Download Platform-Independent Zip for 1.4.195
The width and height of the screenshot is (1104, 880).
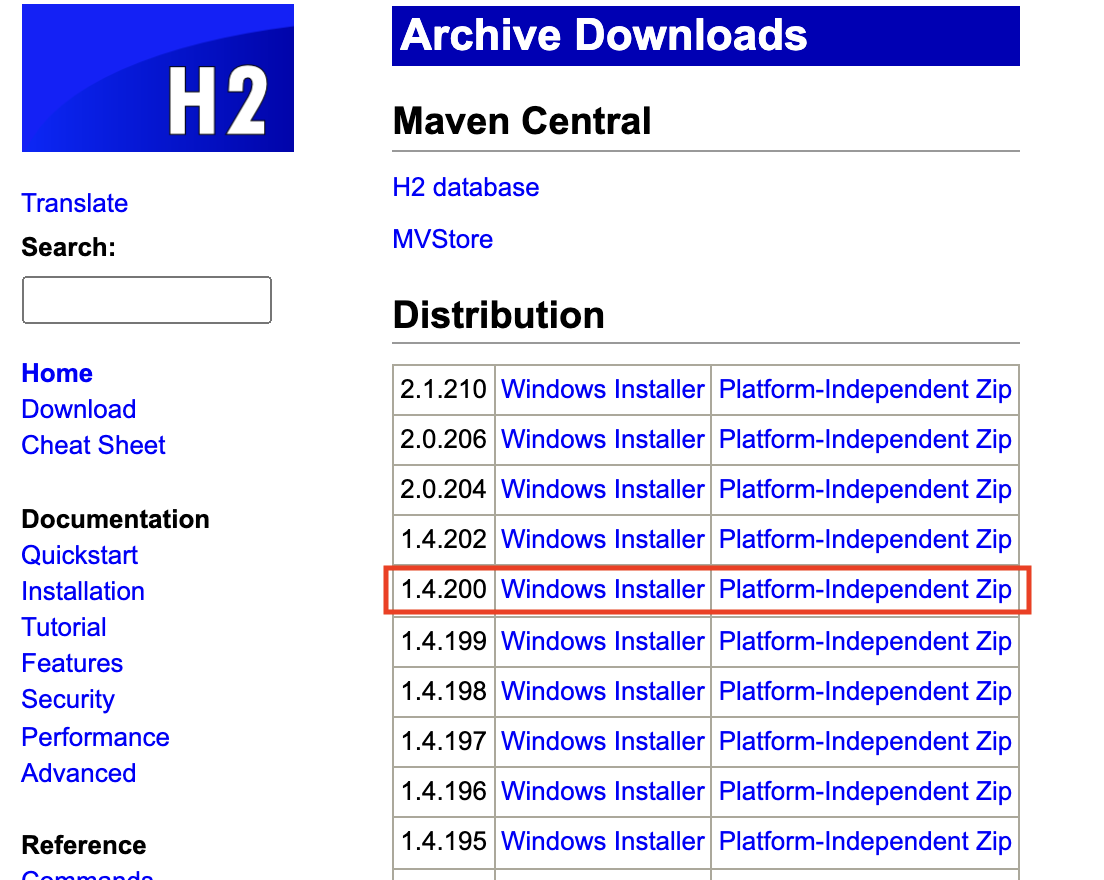tap(865, 841)
